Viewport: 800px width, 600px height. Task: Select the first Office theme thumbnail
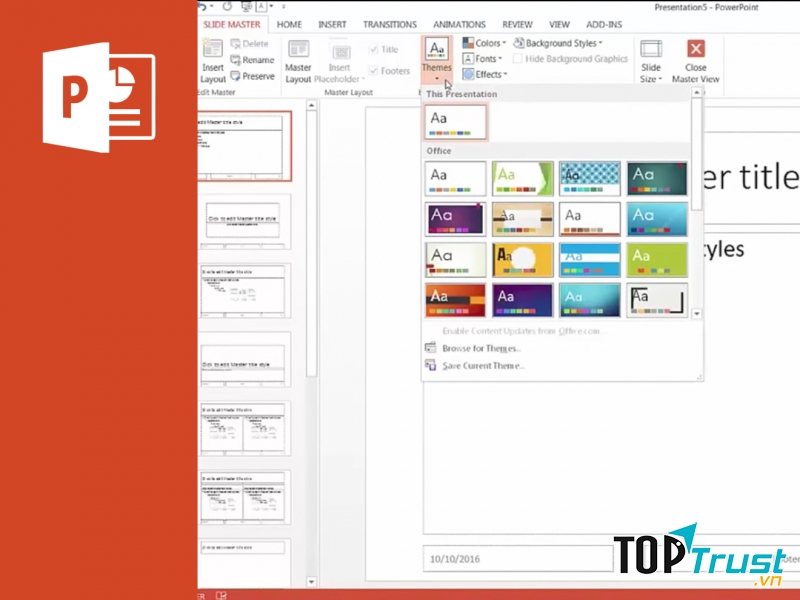456,177
